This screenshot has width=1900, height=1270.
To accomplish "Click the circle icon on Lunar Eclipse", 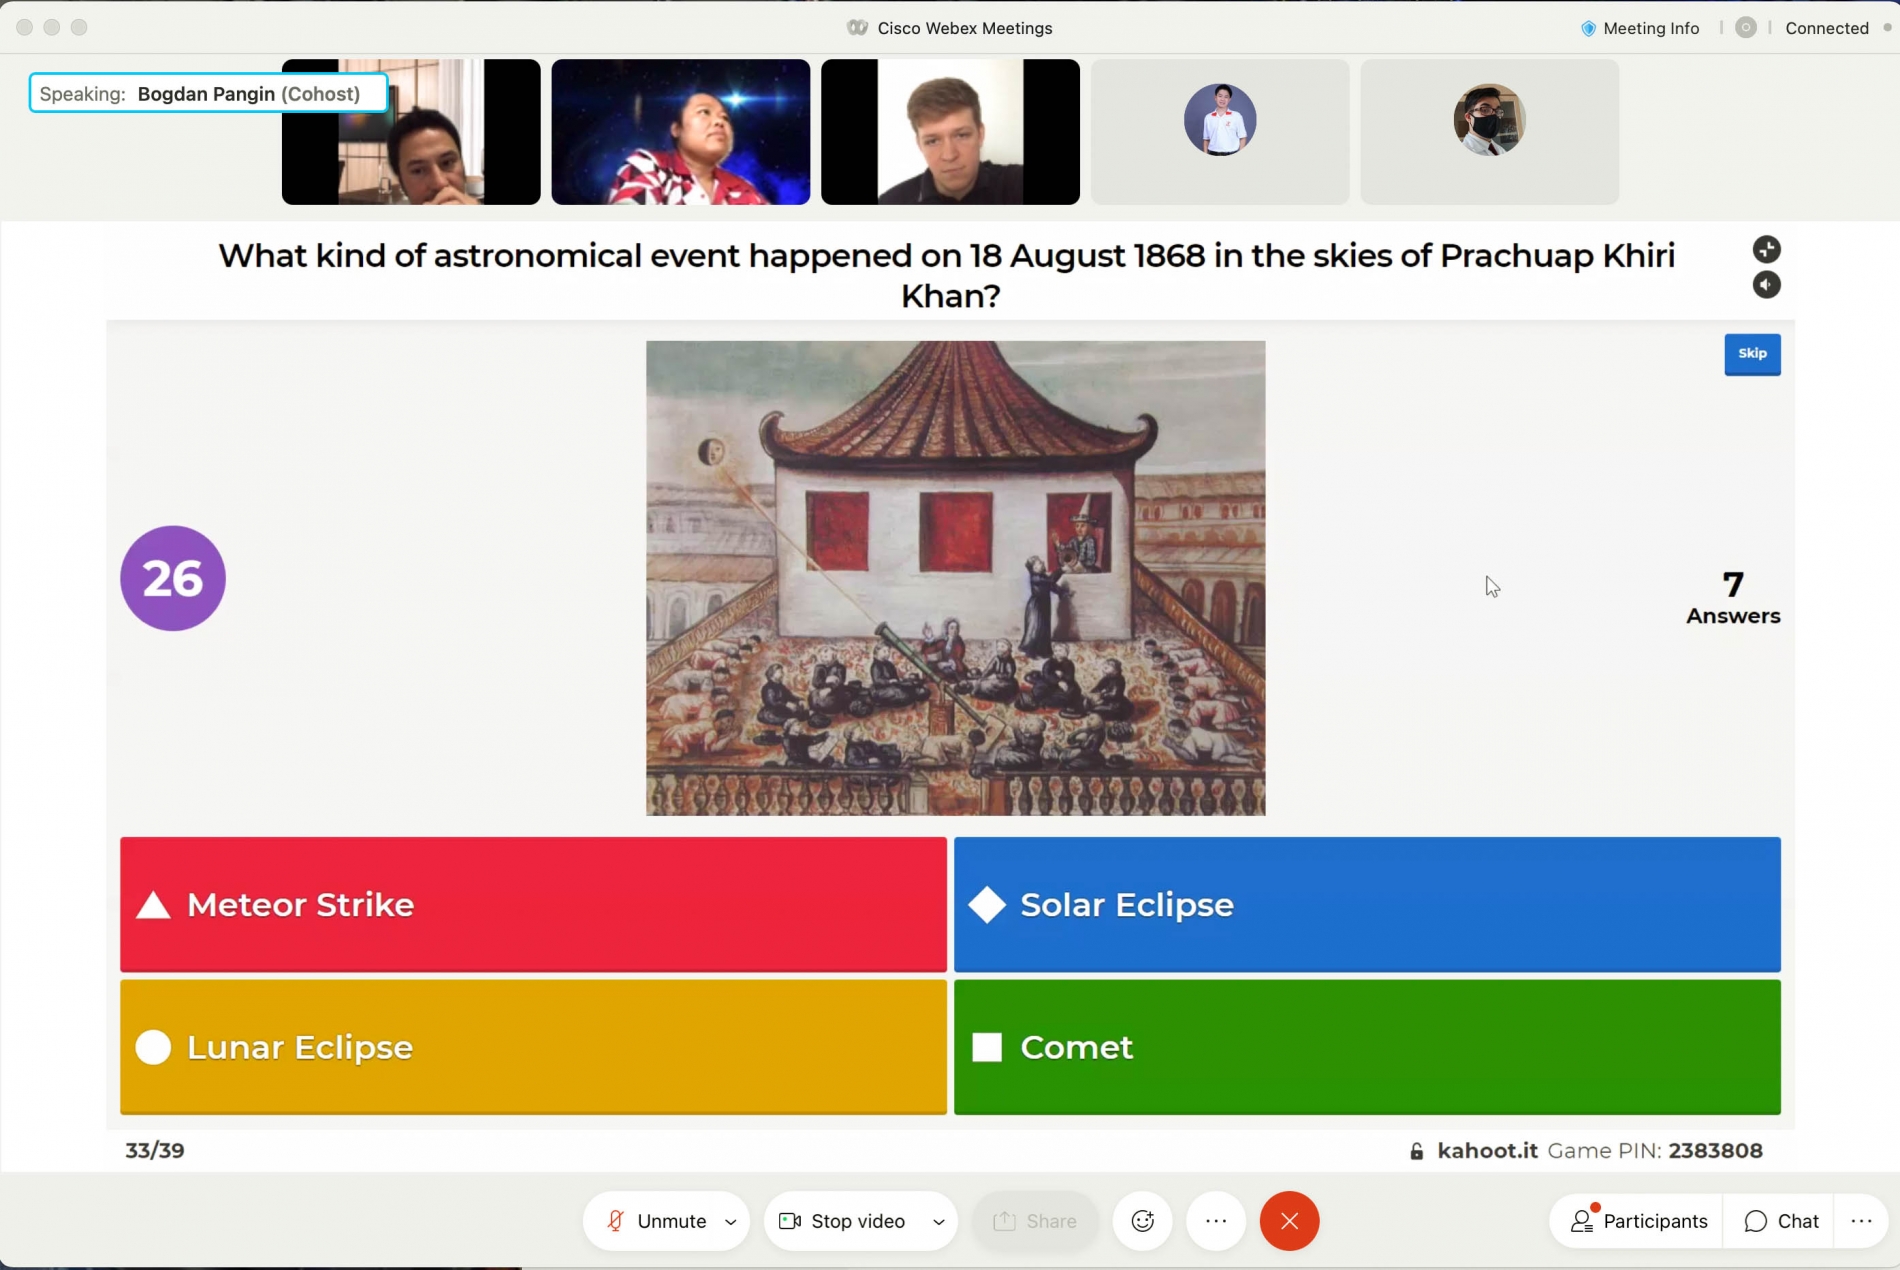I will [153, 1047].
